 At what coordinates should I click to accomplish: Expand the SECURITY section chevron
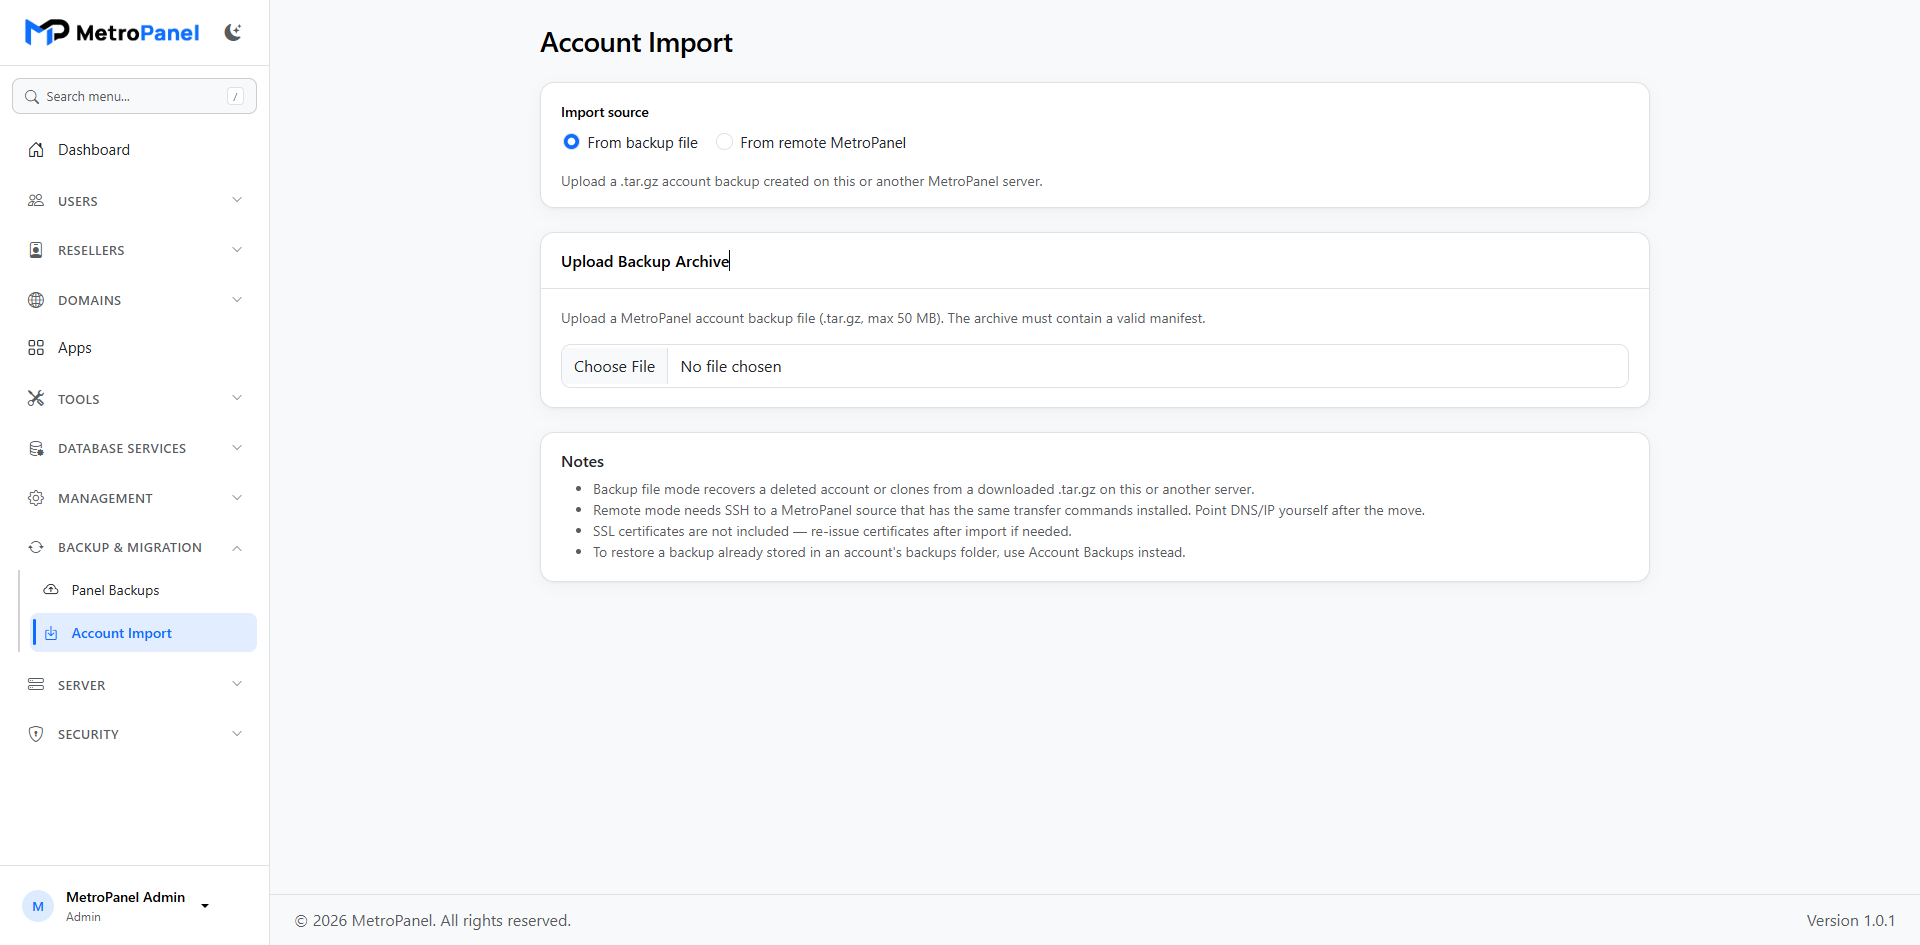(x=237, y=734)
